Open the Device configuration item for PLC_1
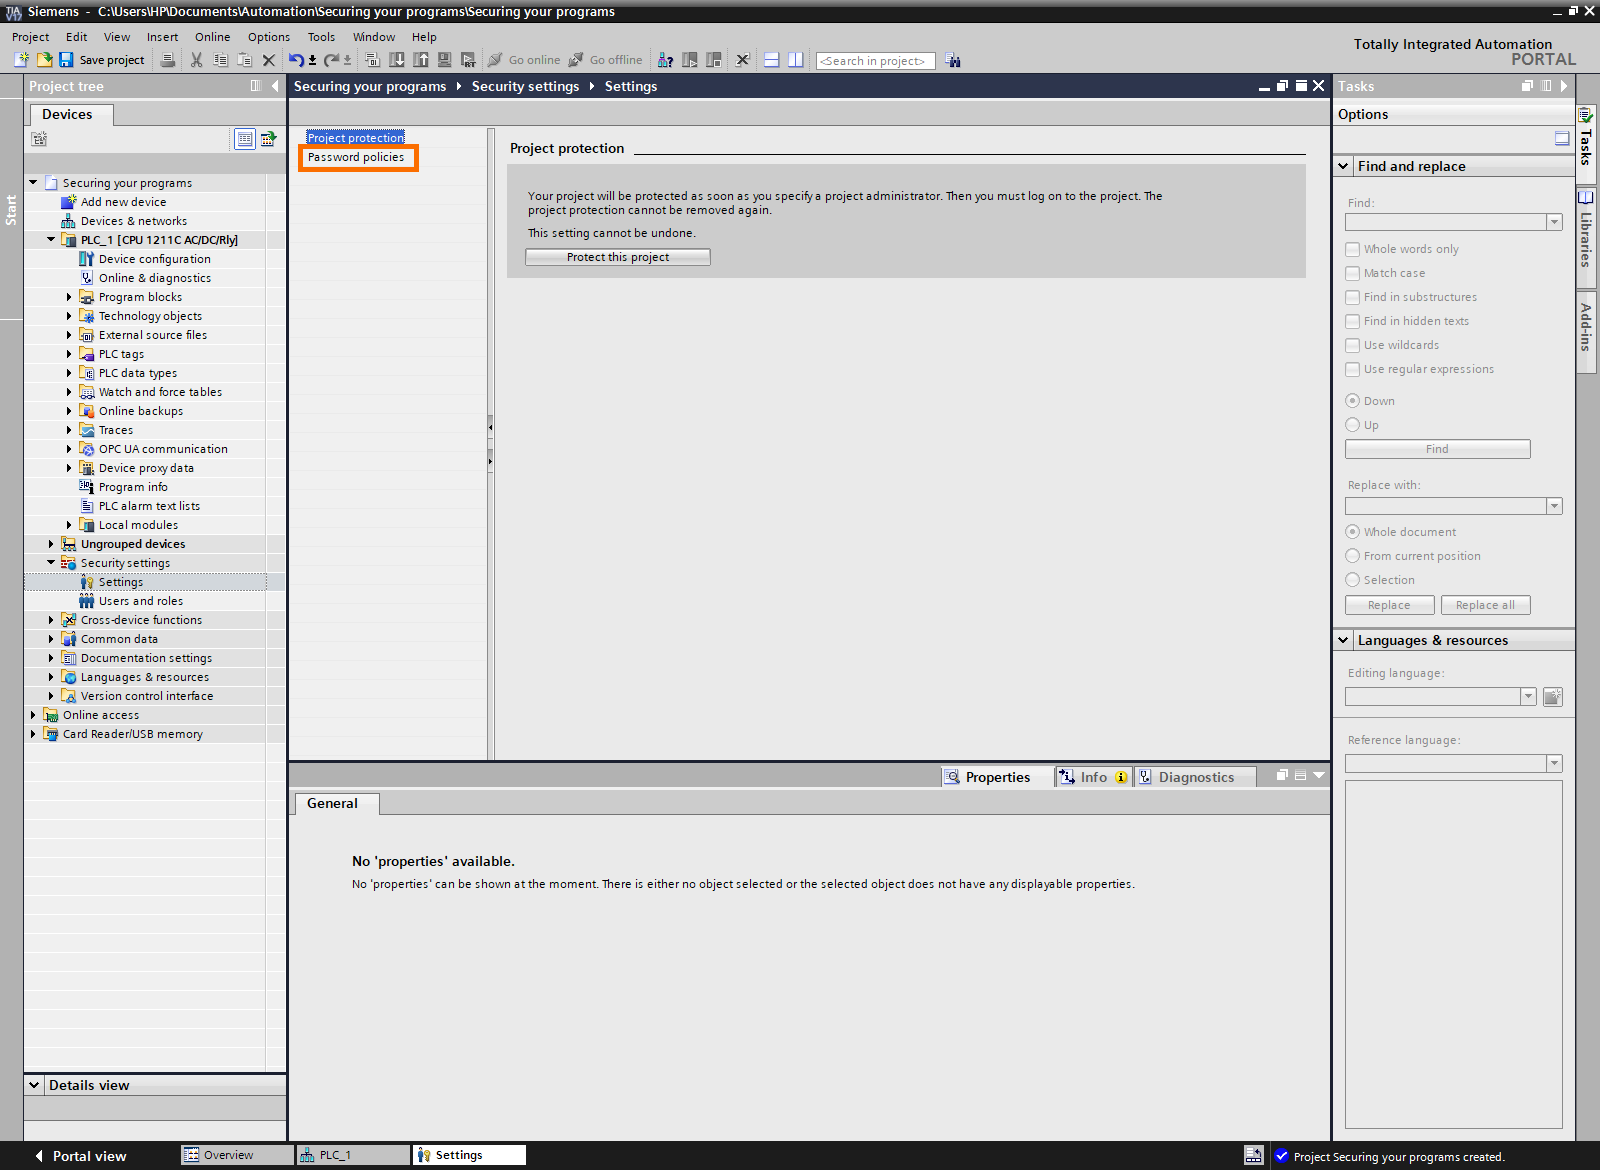 coord(154,258)
